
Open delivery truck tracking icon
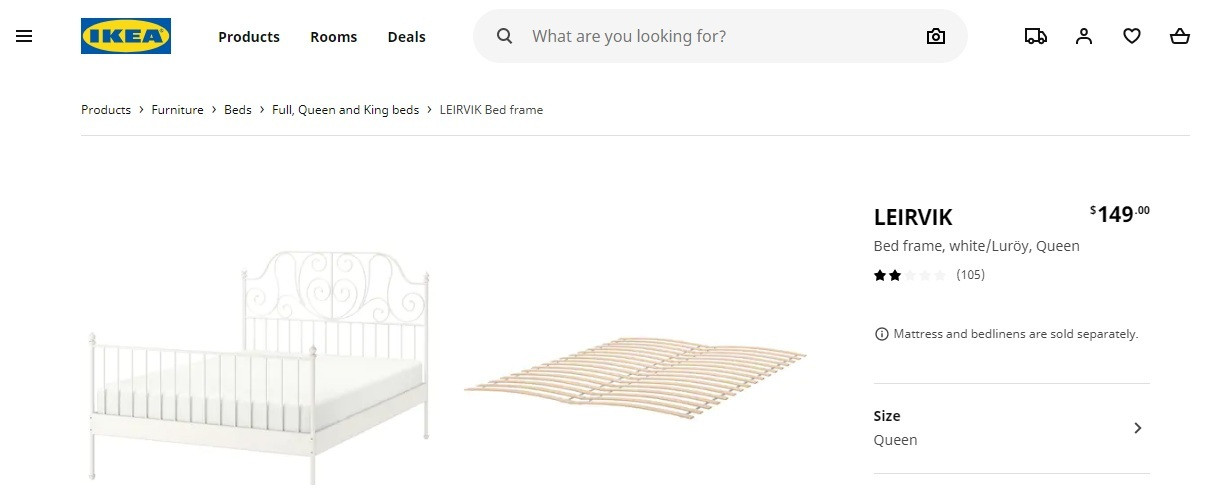[1036, 36]
